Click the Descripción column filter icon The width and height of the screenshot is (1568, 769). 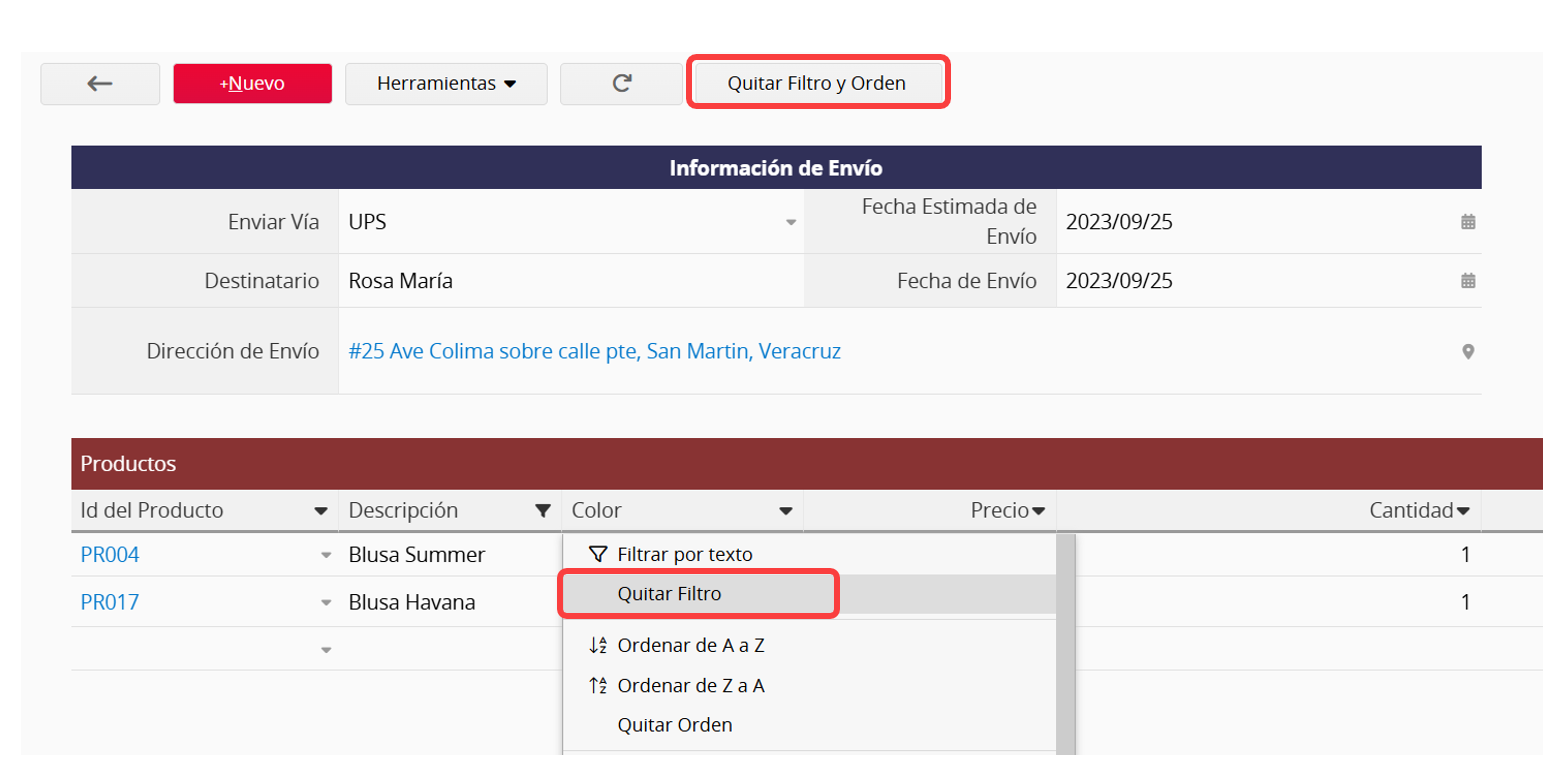[x=543, y=511]
